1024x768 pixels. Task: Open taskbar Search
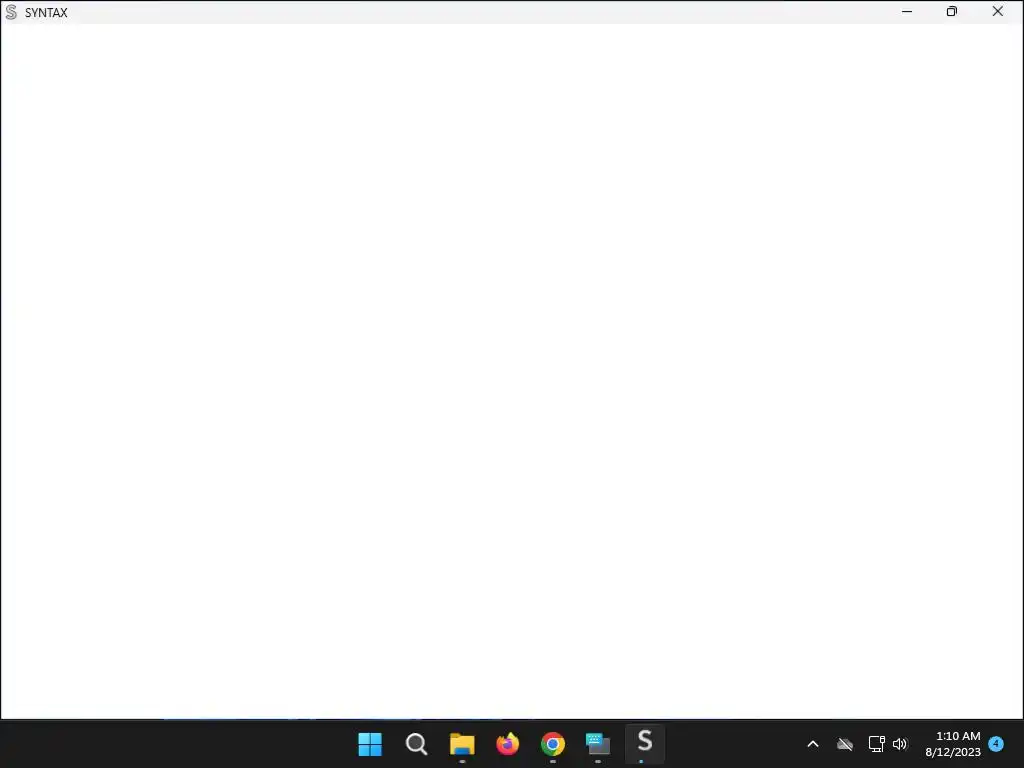pyautogui.click(x=416, y=744)
